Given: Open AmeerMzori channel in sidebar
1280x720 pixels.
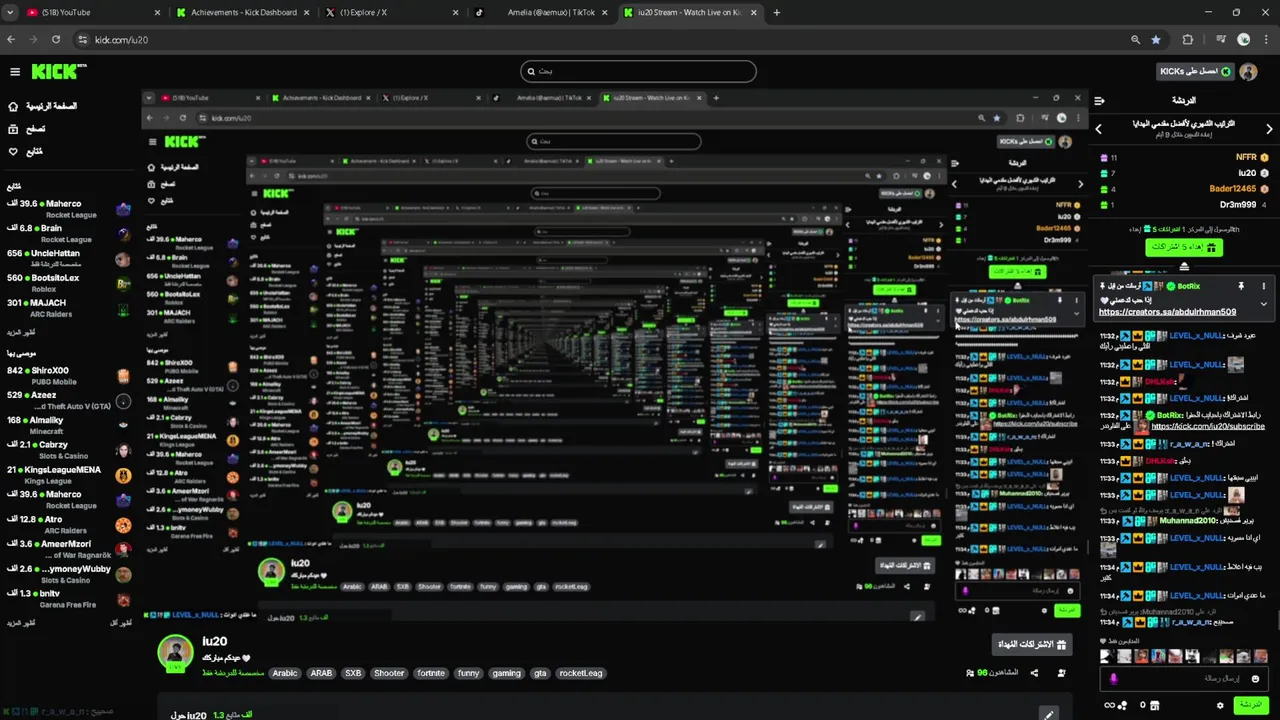Looking at the screenshot, I should coord(66,549).
